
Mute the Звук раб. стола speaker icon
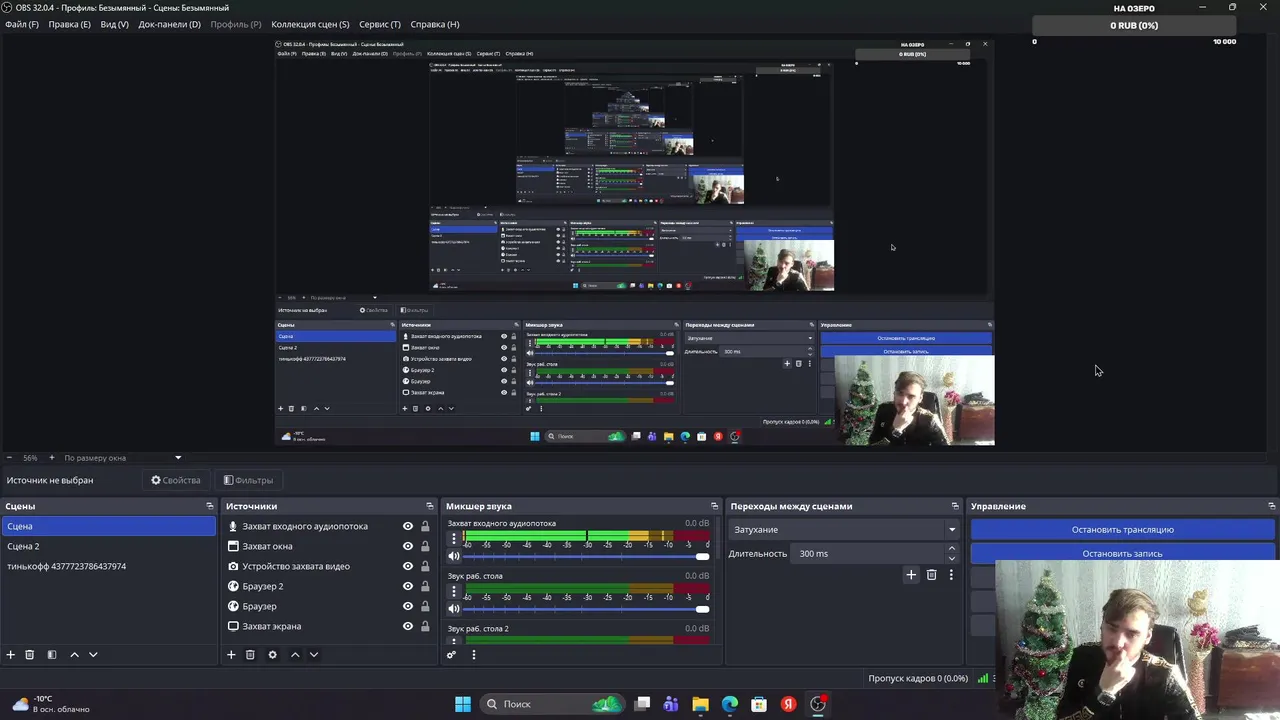point(454,608)
